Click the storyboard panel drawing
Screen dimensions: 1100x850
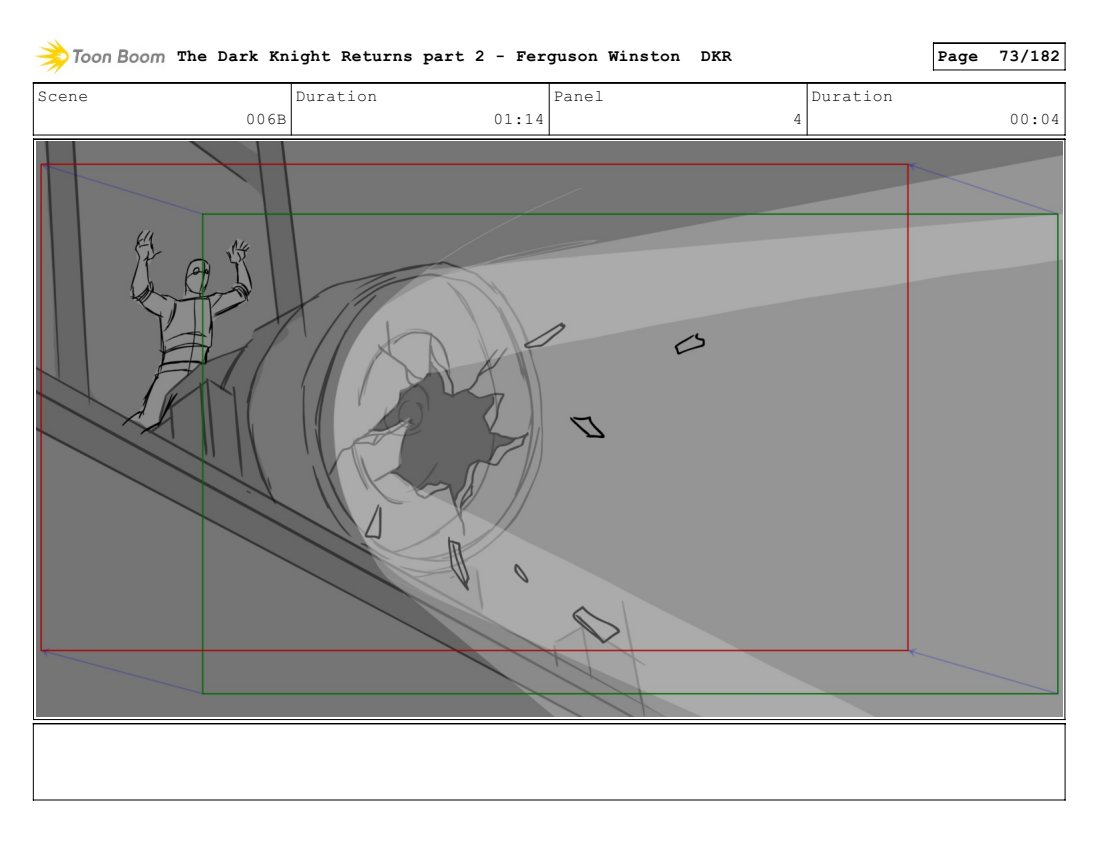[x=549, y=429]
